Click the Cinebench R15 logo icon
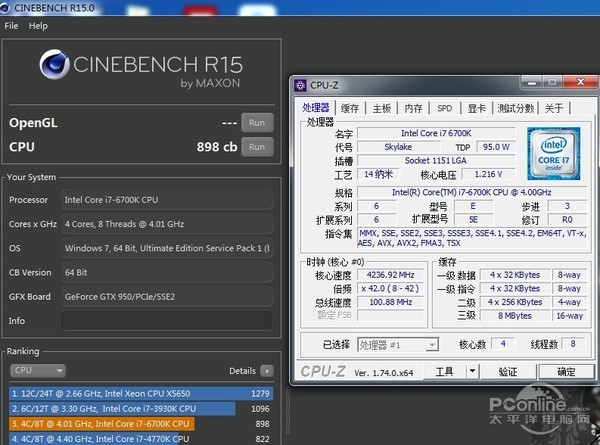The image size is (600, 445). (54, 64)
